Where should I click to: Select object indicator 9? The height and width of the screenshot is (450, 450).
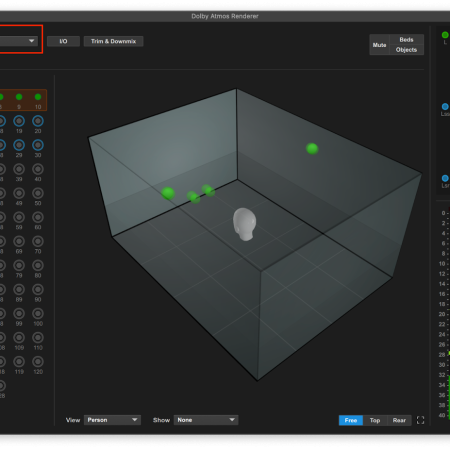19,97
